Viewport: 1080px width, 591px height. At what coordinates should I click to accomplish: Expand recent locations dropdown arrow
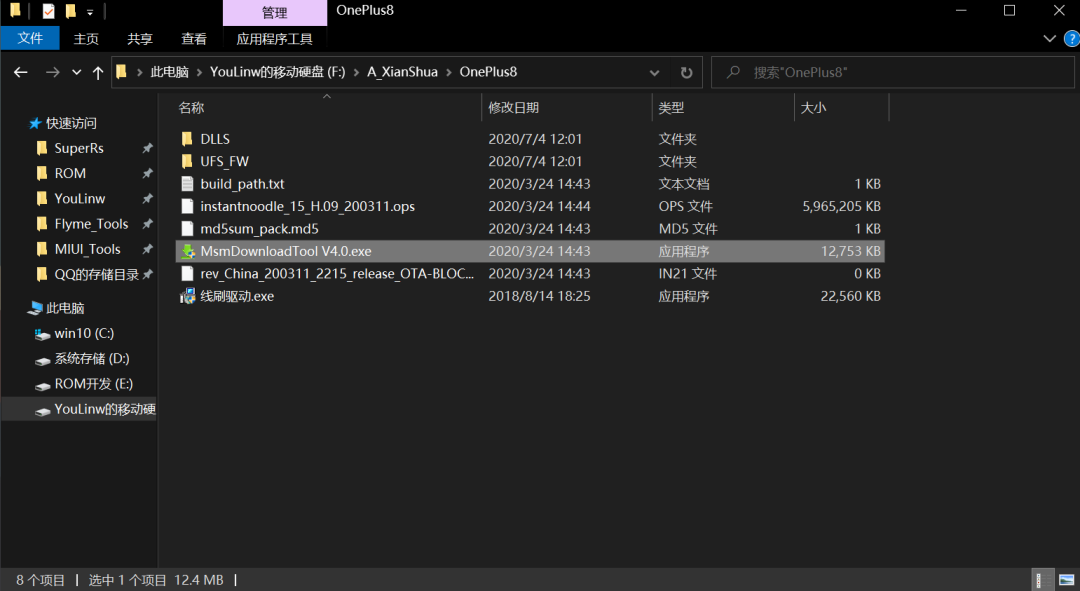coord(76,72)
